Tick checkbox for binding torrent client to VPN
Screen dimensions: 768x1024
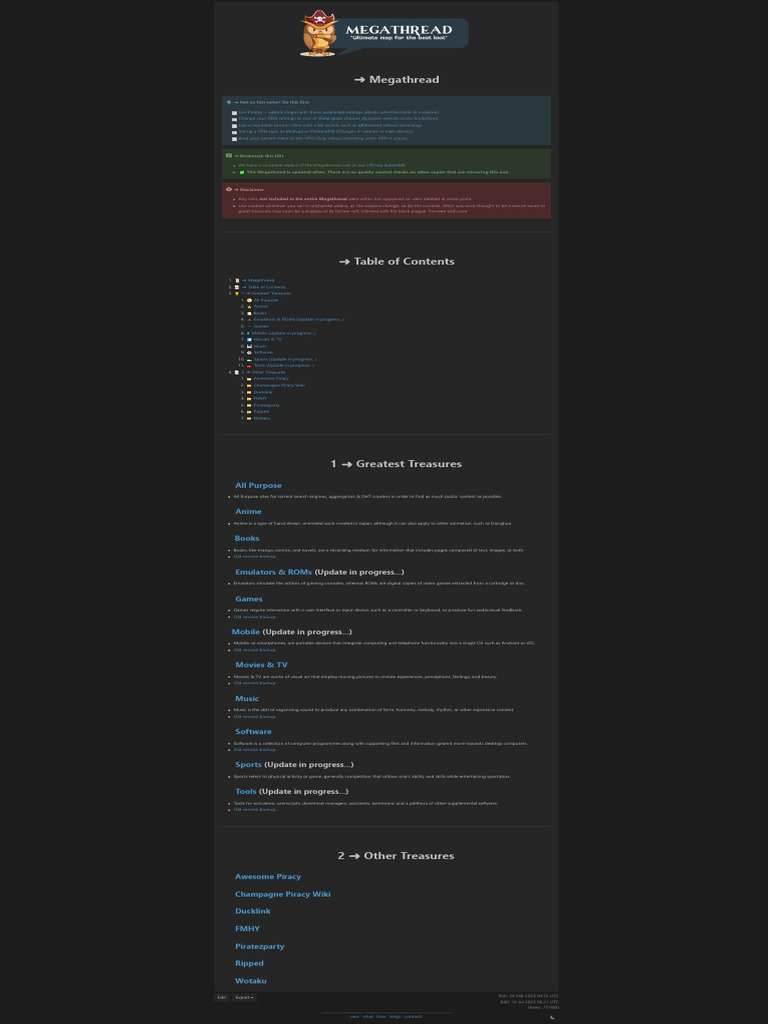pos(234,139)
